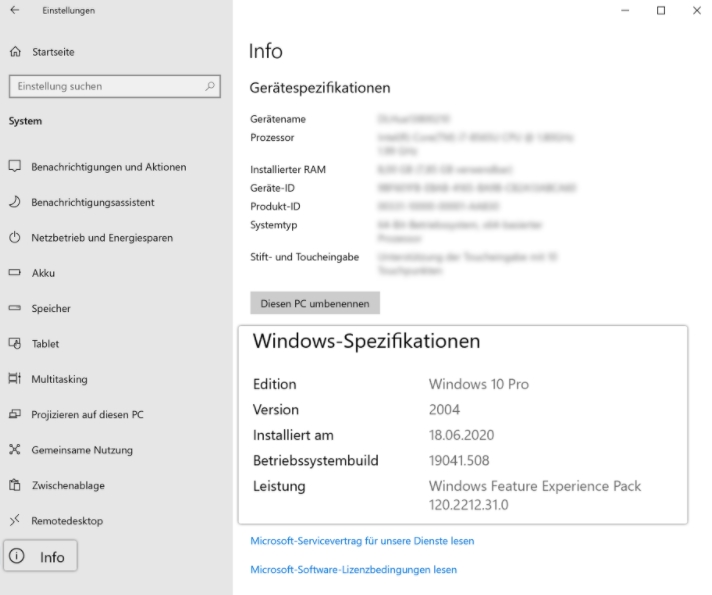This screenshot has width=712, height=595.
Task: Click the version value 2004
Action: (444, 410)
